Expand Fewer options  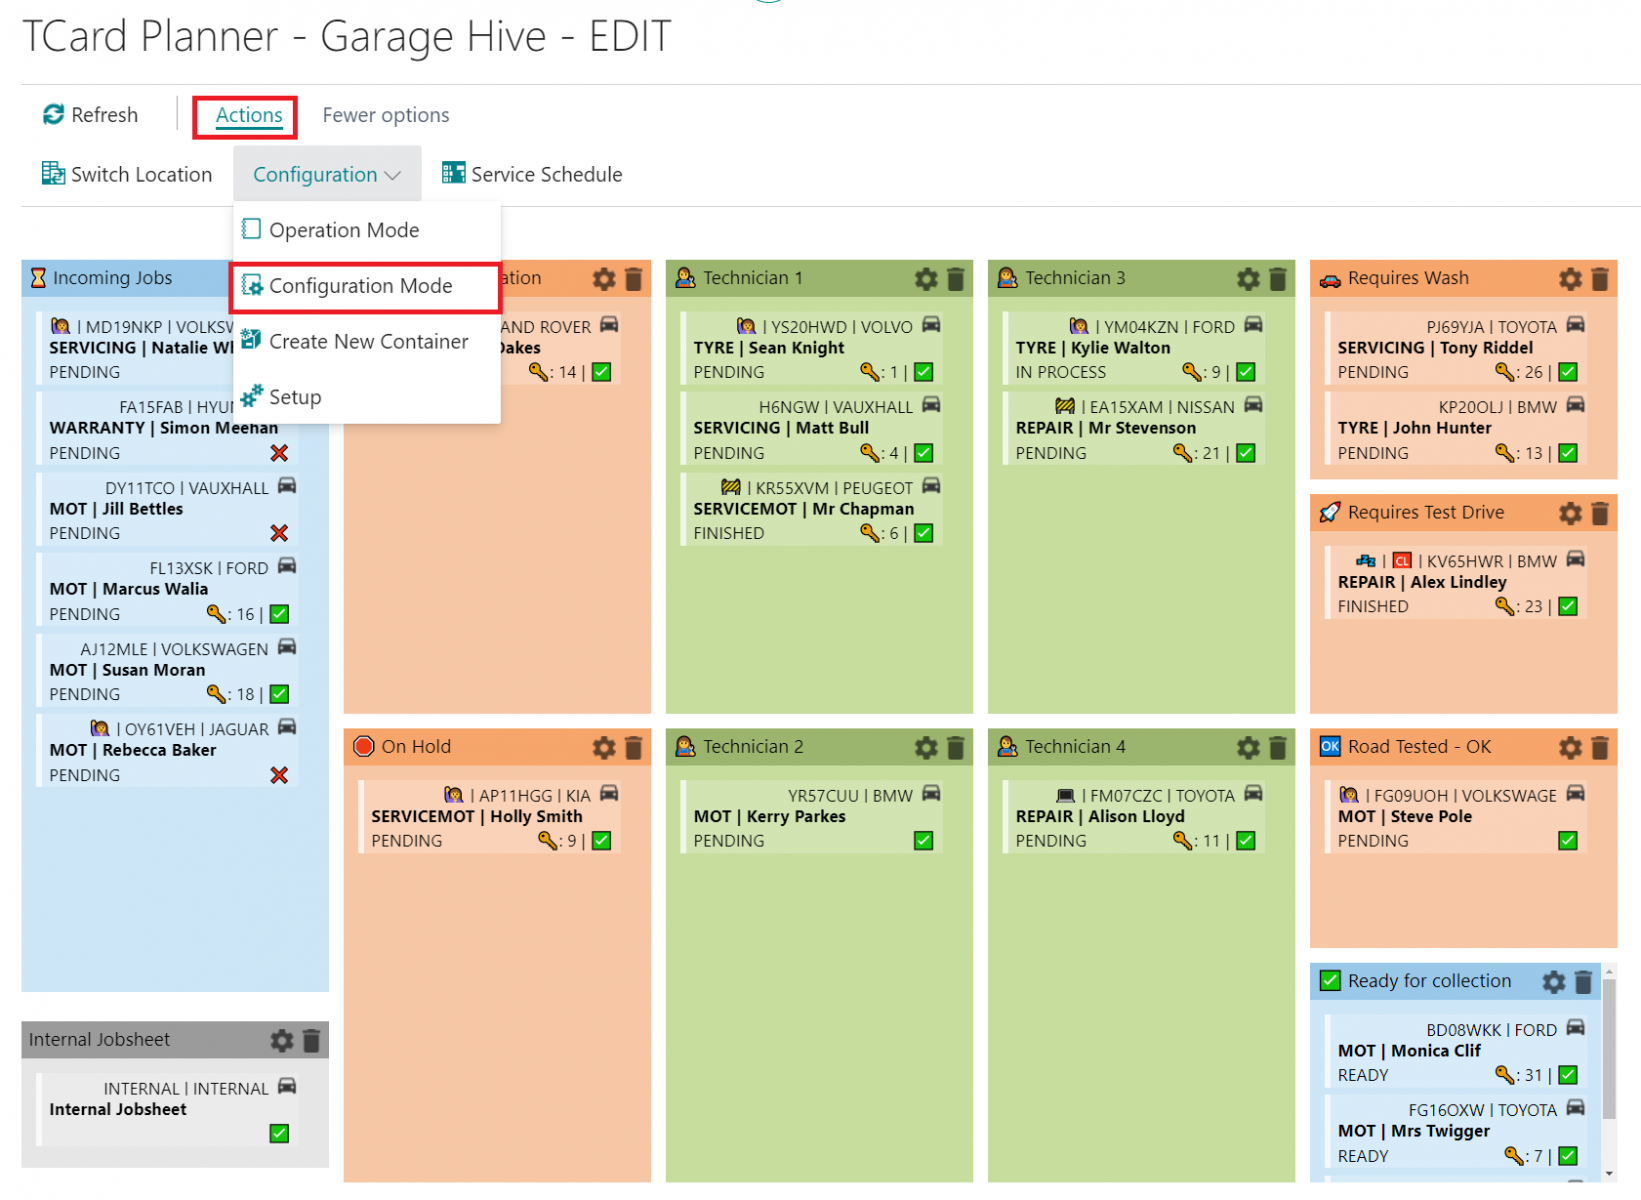tap(385, 114)
